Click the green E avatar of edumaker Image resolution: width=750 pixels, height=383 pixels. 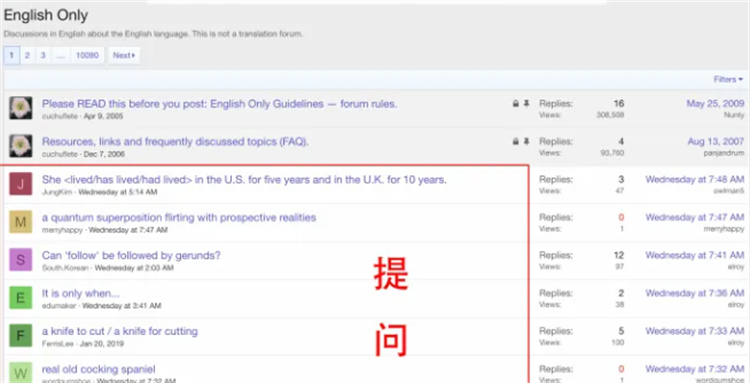[21, 298]
